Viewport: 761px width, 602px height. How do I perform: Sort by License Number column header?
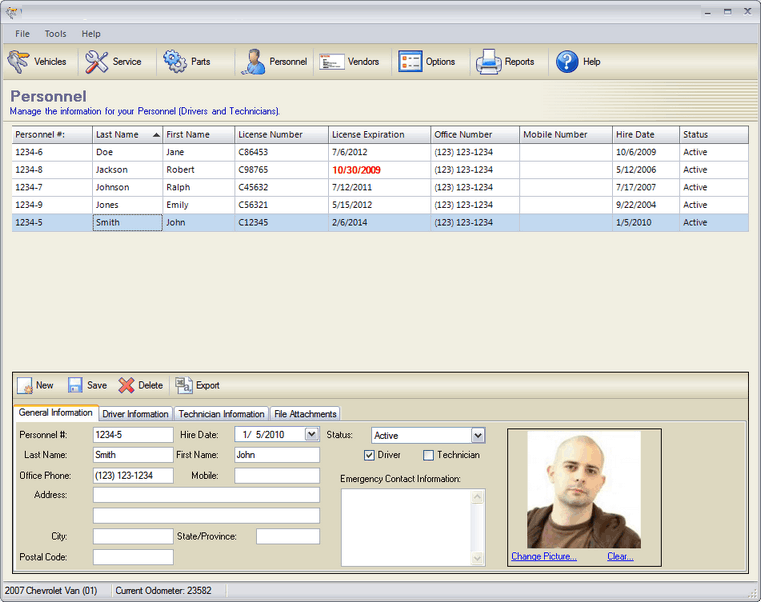[281, 134]
